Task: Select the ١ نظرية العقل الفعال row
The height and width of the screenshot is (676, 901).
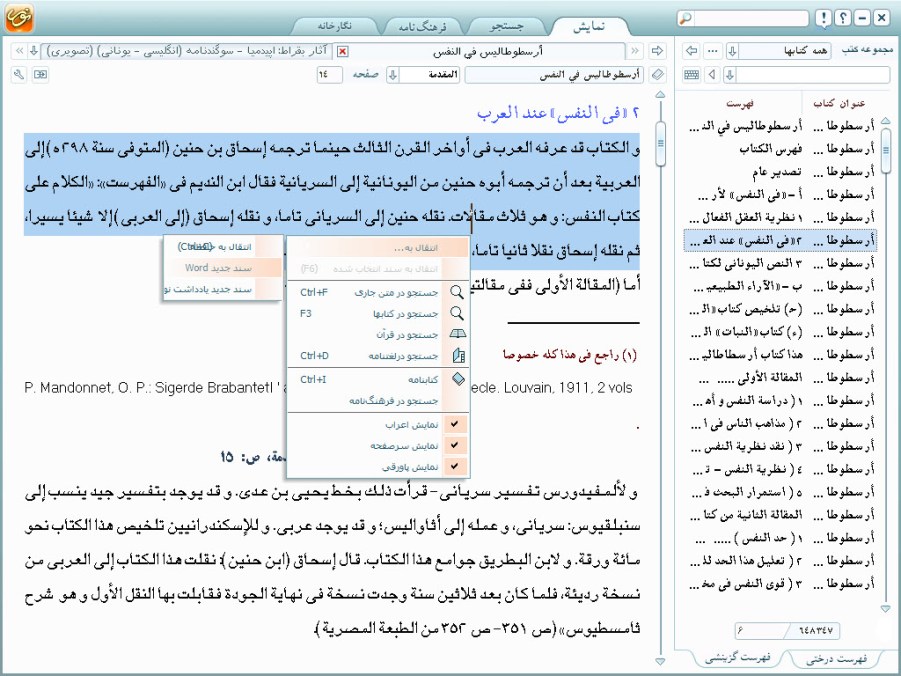Action: coord(780,217)
